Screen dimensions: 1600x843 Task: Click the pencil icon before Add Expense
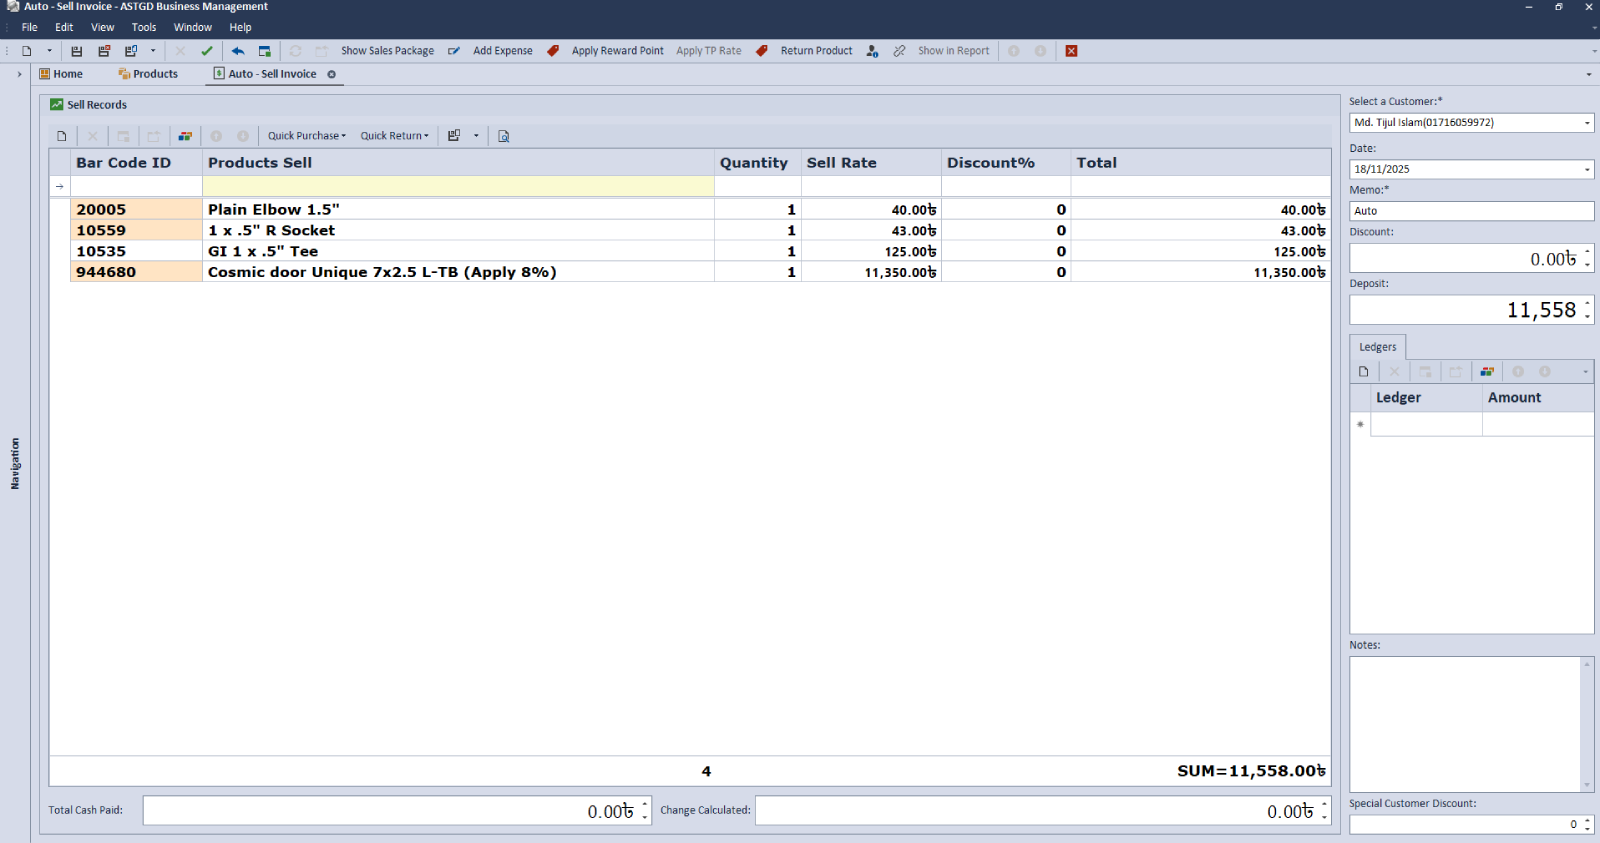point(454,51)
